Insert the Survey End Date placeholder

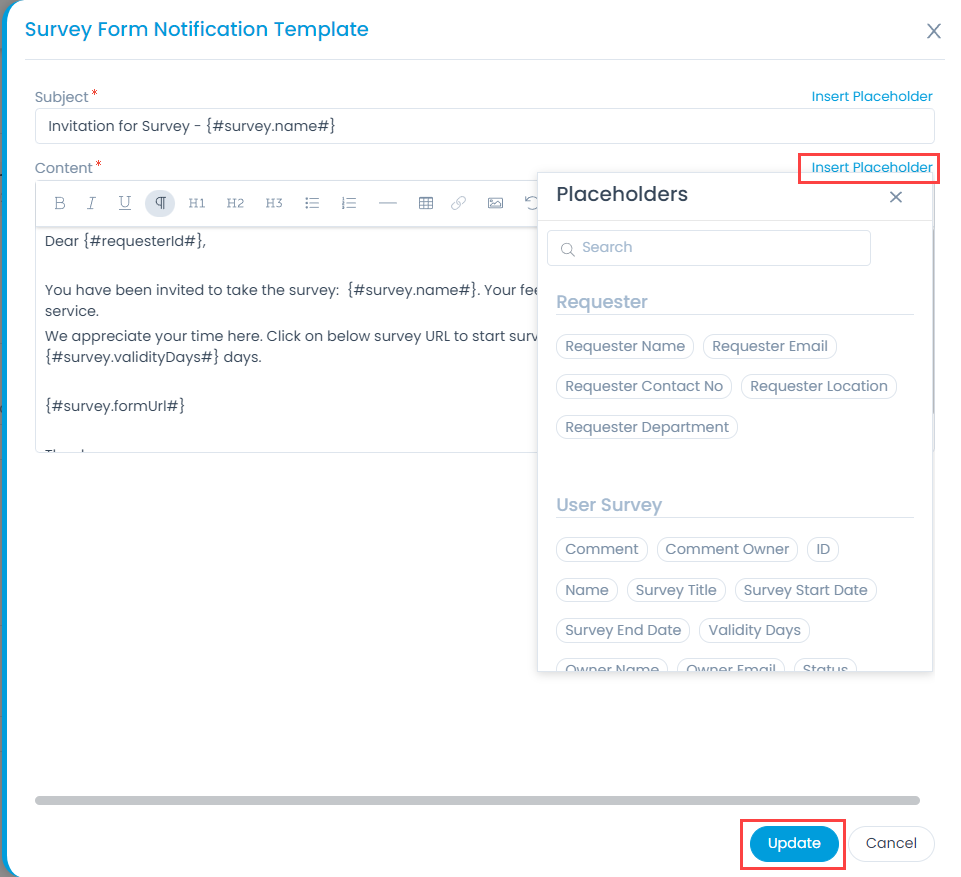click(622, 630)
